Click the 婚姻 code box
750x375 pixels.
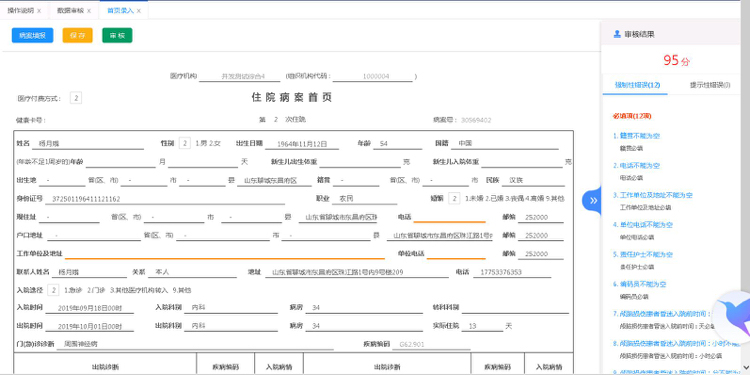click(x=454, y=198)
